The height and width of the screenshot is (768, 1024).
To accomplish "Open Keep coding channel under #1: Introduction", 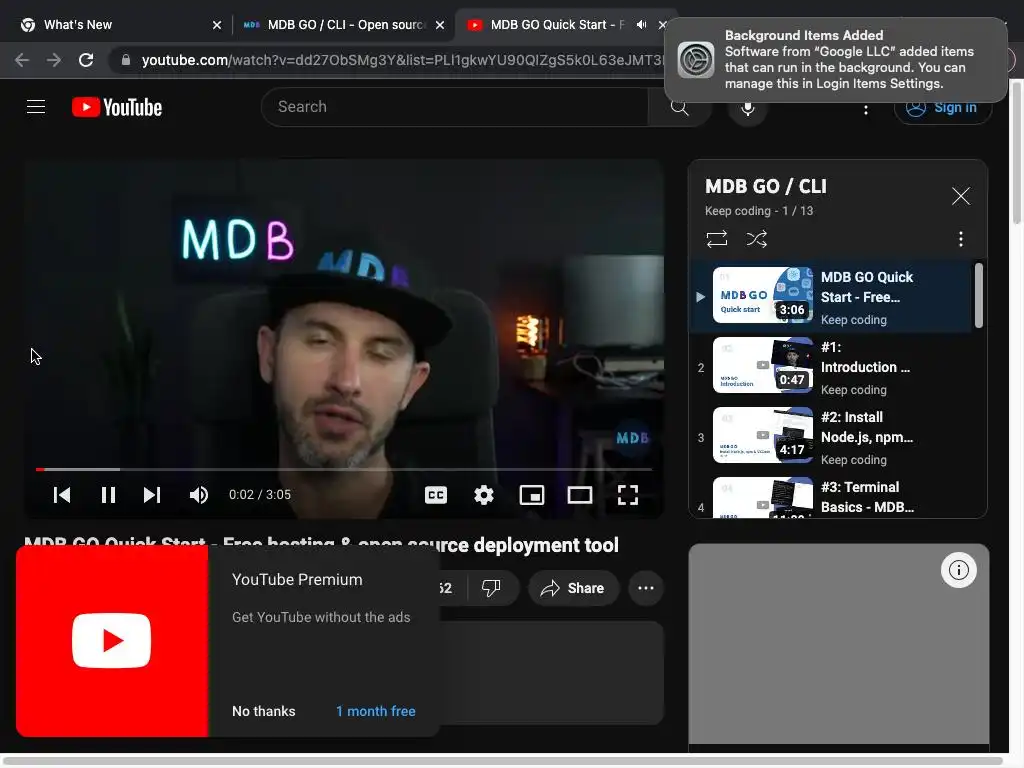I will point(854,390).
